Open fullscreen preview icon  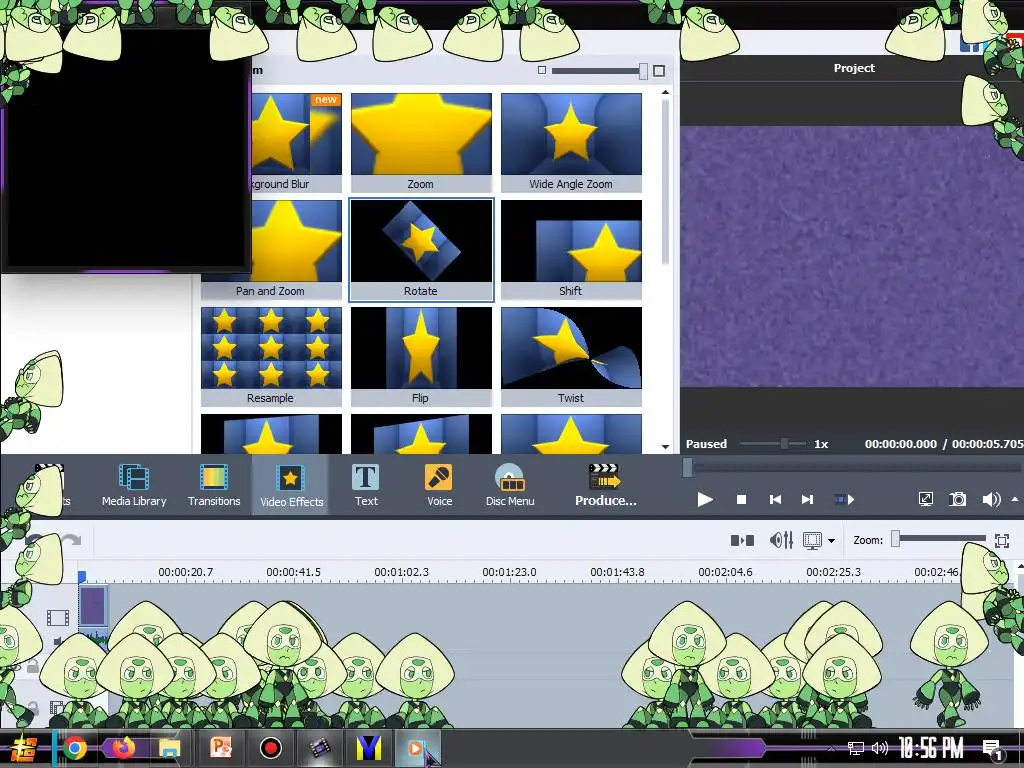click(x=925, y=500)
